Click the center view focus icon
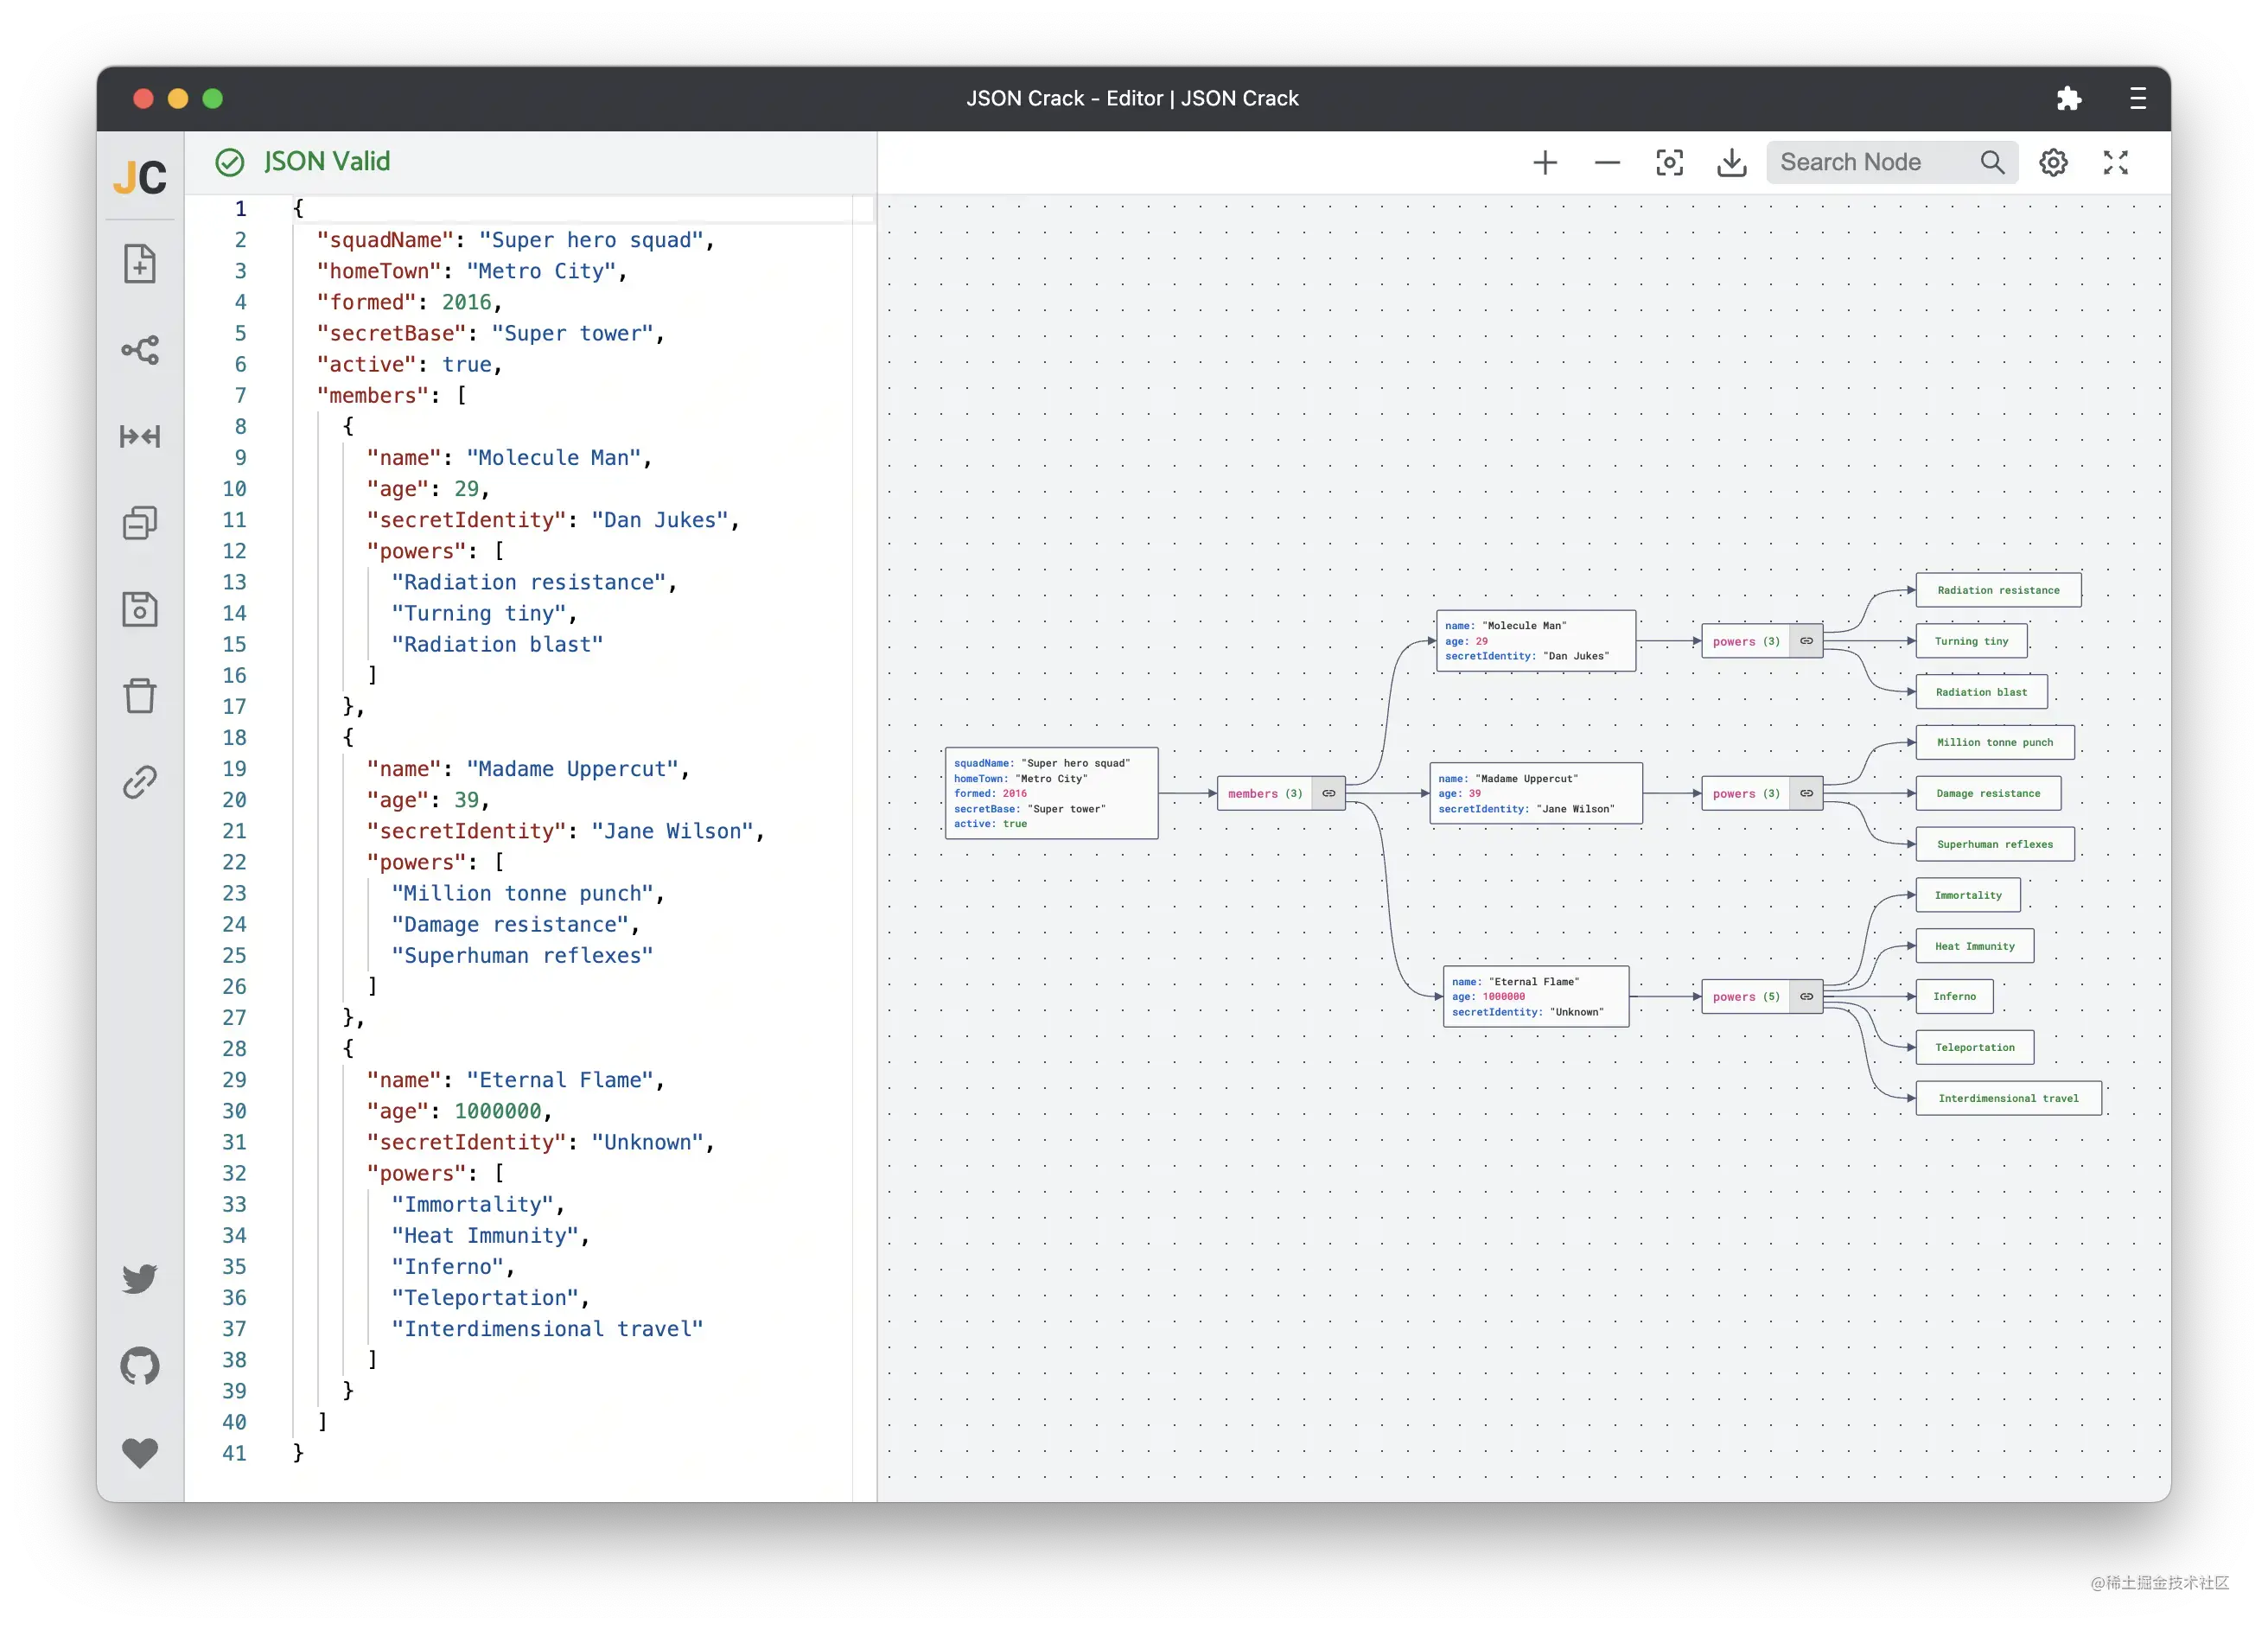The width and height of the screenshot is (2268, 1630). click(1669, 162)
